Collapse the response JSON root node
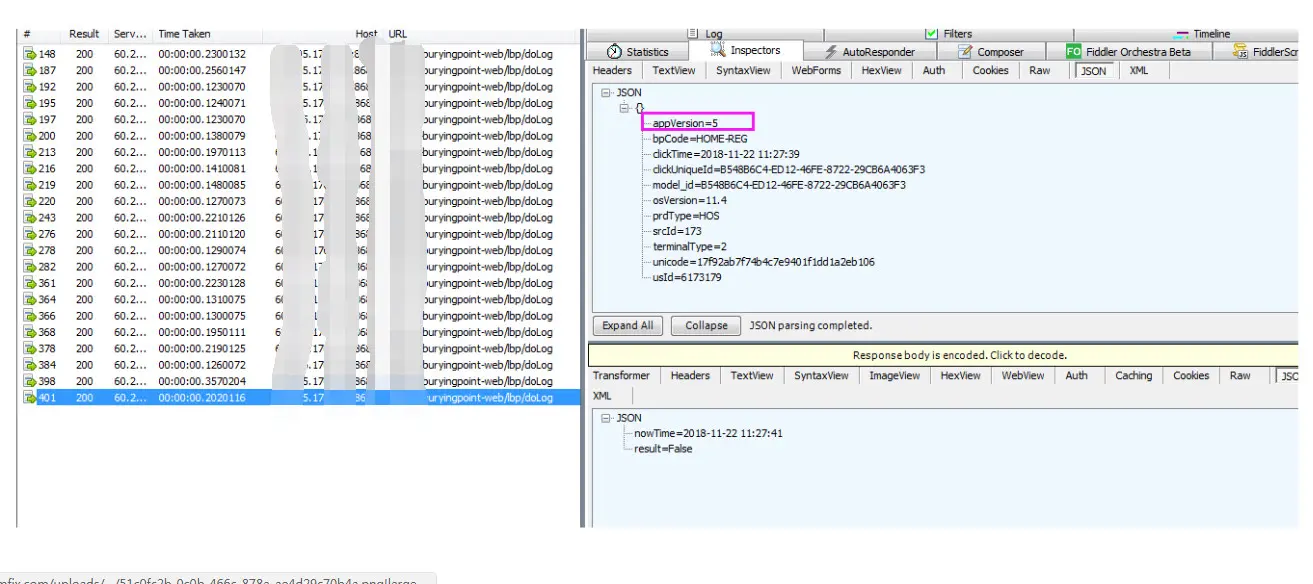 (606, 418)
